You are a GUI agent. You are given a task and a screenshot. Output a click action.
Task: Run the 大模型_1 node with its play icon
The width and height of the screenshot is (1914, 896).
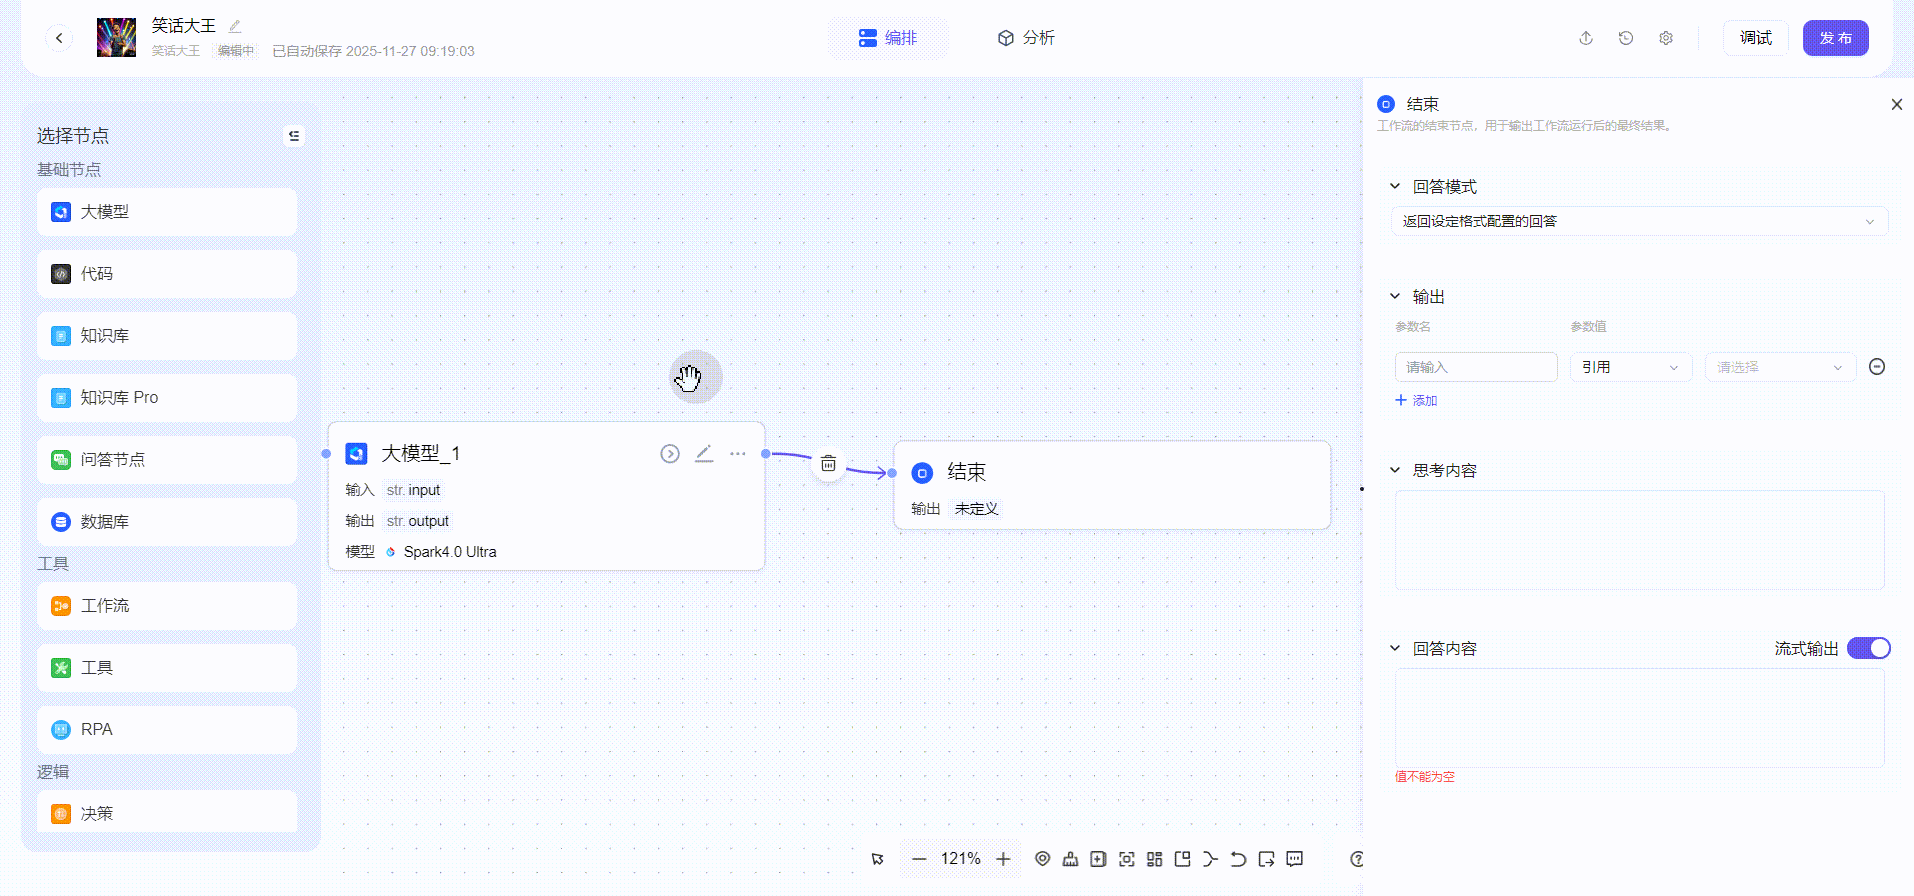click(x=670, y=454)
